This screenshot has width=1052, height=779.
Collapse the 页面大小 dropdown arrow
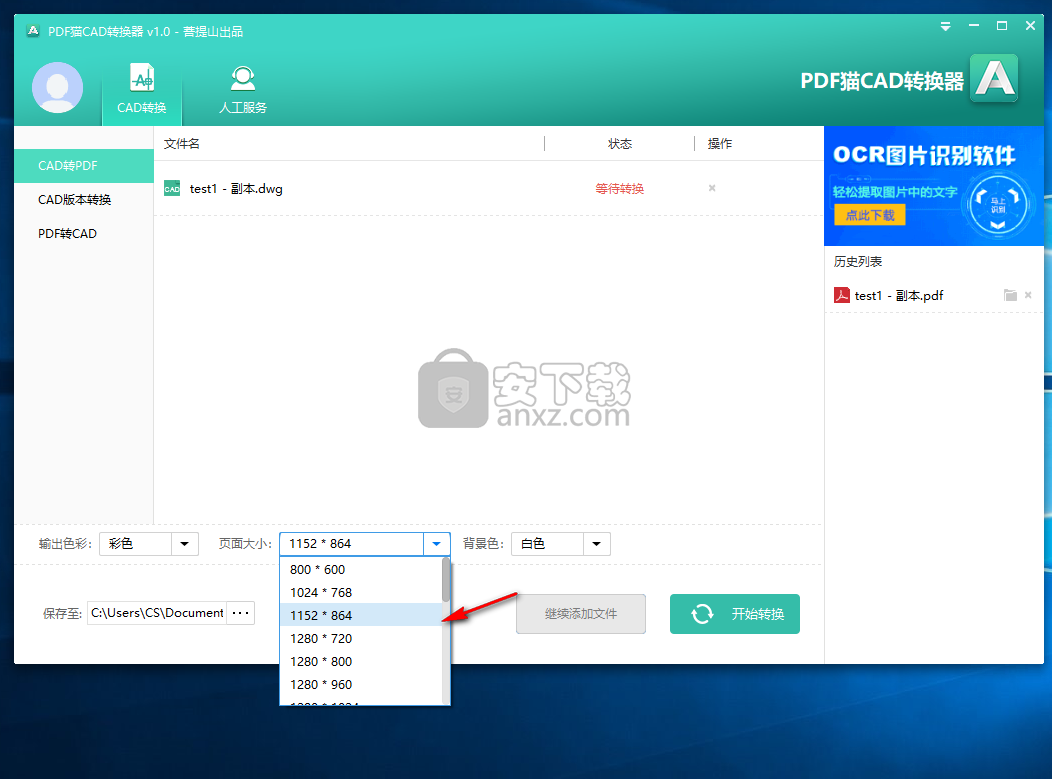coord(437,544)
